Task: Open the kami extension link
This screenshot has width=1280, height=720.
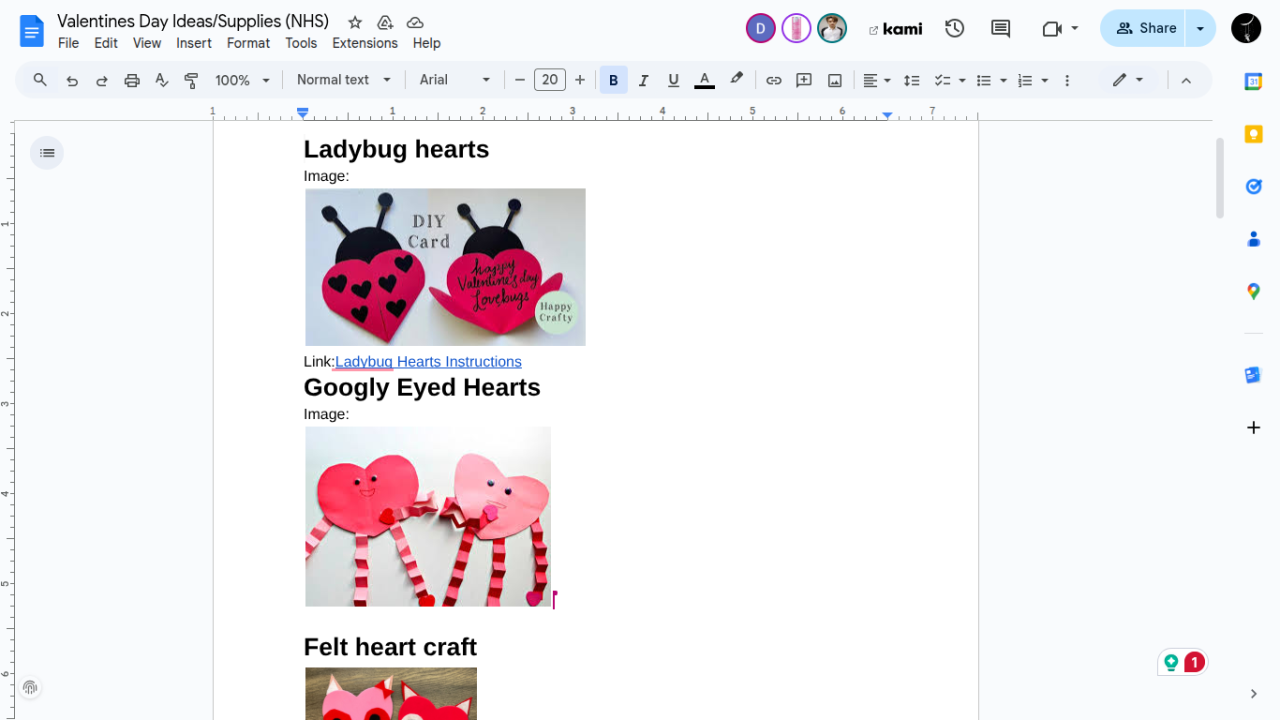Action: coord(895,29)
